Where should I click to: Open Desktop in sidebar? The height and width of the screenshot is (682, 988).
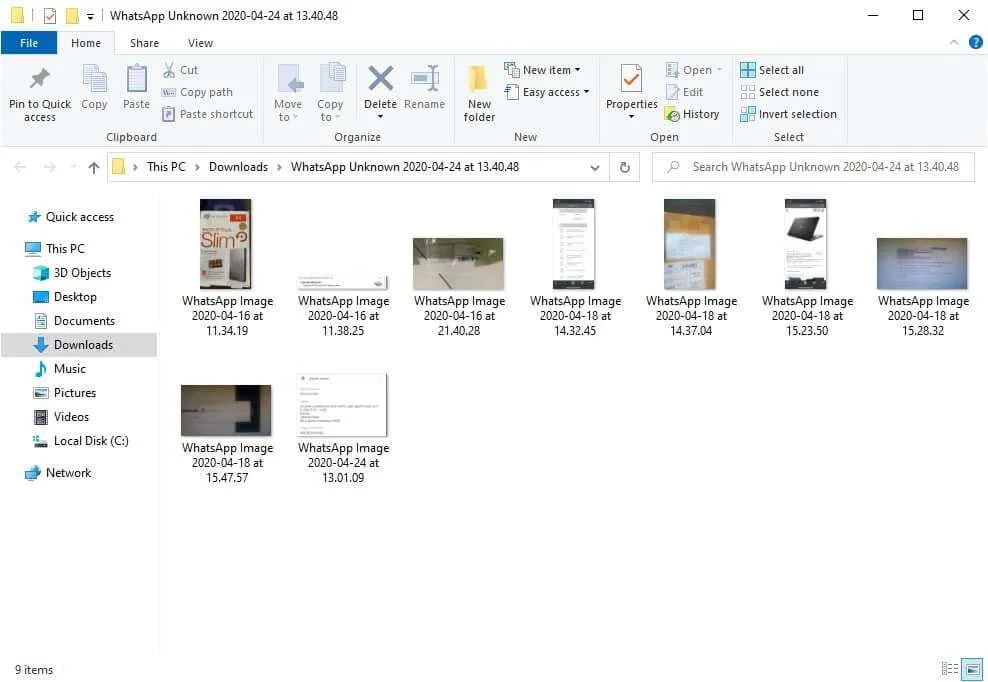64,297
